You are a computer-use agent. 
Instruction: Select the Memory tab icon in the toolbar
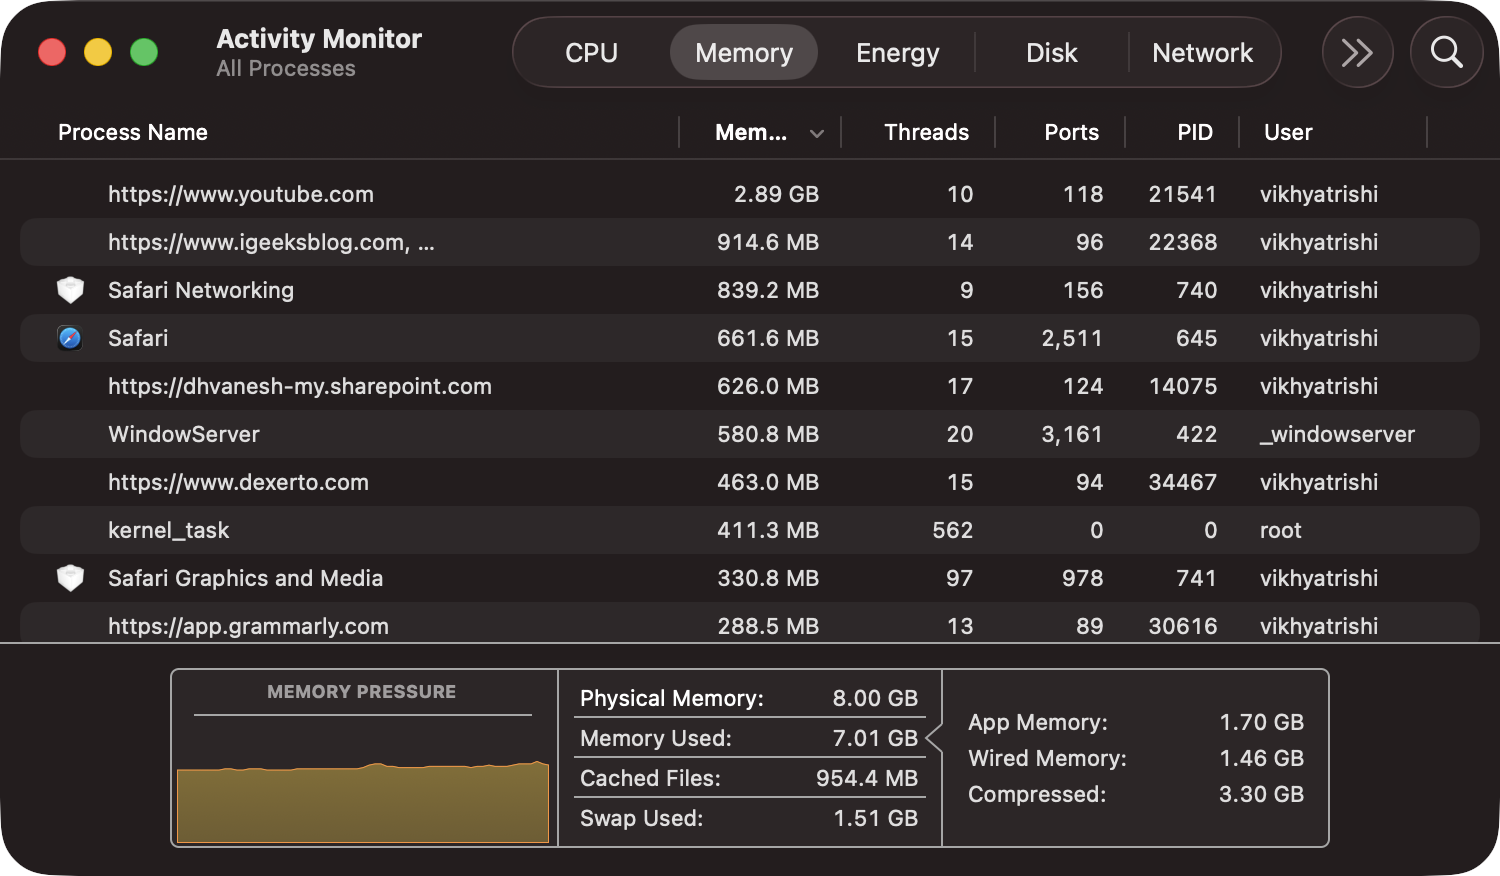(x=743, y=52)
